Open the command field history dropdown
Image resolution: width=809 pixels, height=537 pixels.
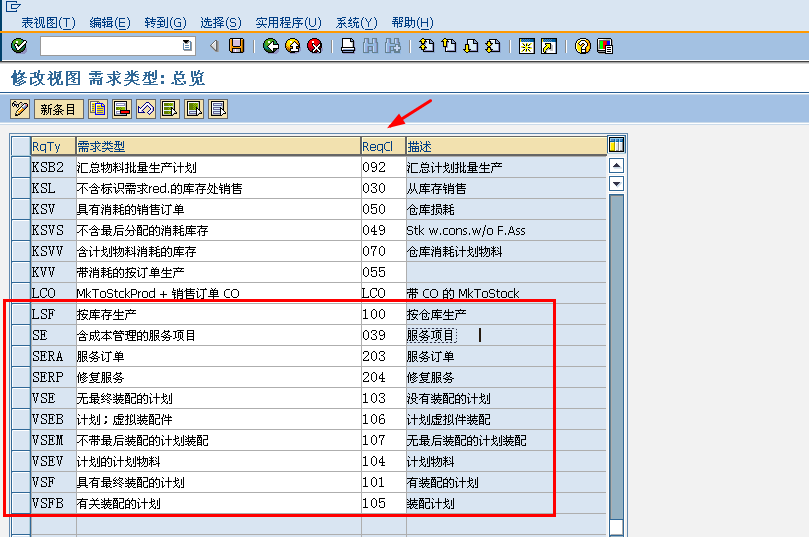(x=187, y=46)
